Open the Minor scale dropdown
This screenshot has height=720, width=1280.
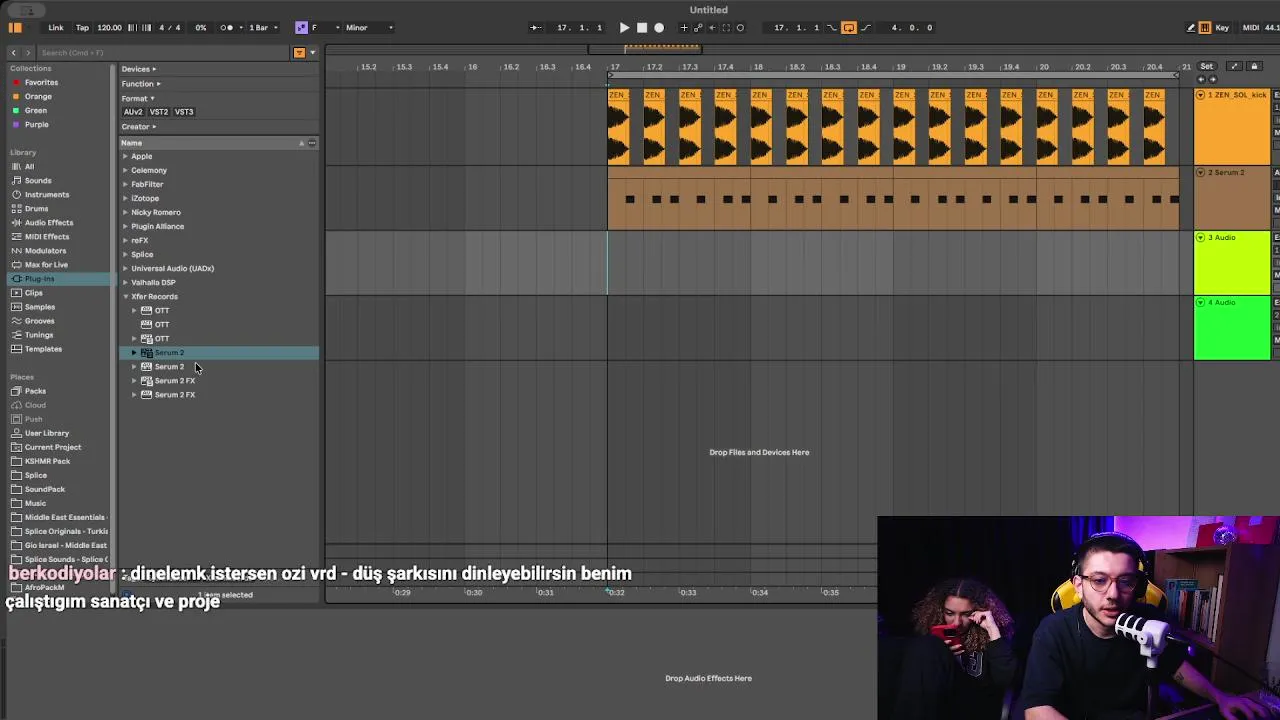[369, 27]
